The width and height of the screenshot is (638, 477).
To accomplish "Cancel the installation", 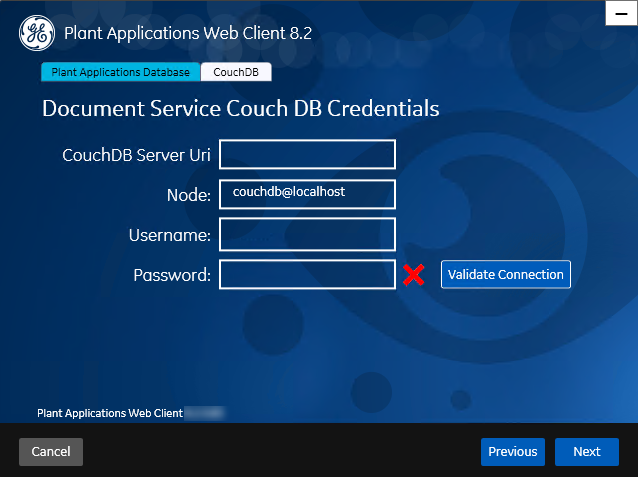I will pyautogui.click(x=51, y=452).
